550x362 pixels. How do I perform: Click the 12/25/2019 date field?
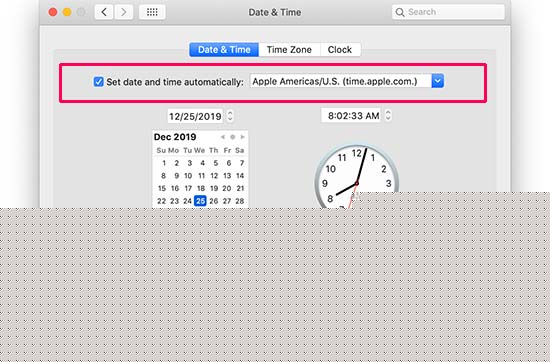point(195,116)
